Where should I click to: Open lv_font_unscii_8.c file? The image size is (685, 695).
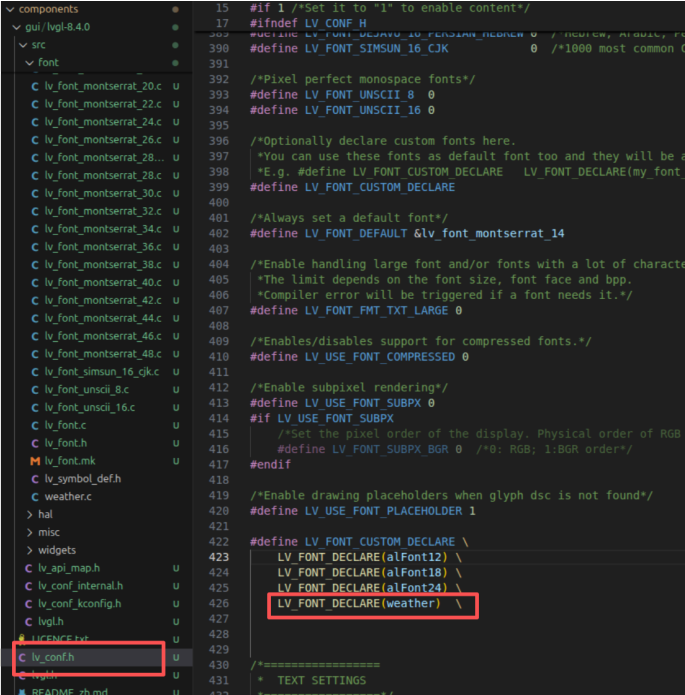pyautogui.click(x=86, y=390)
